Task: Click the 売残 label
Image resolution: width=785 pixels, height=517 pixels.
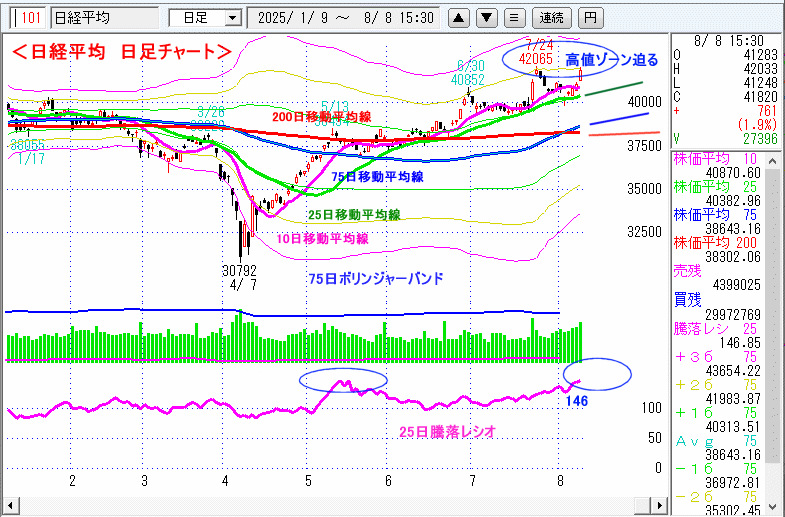Action: pyautogui.click(x=688, y=271)
